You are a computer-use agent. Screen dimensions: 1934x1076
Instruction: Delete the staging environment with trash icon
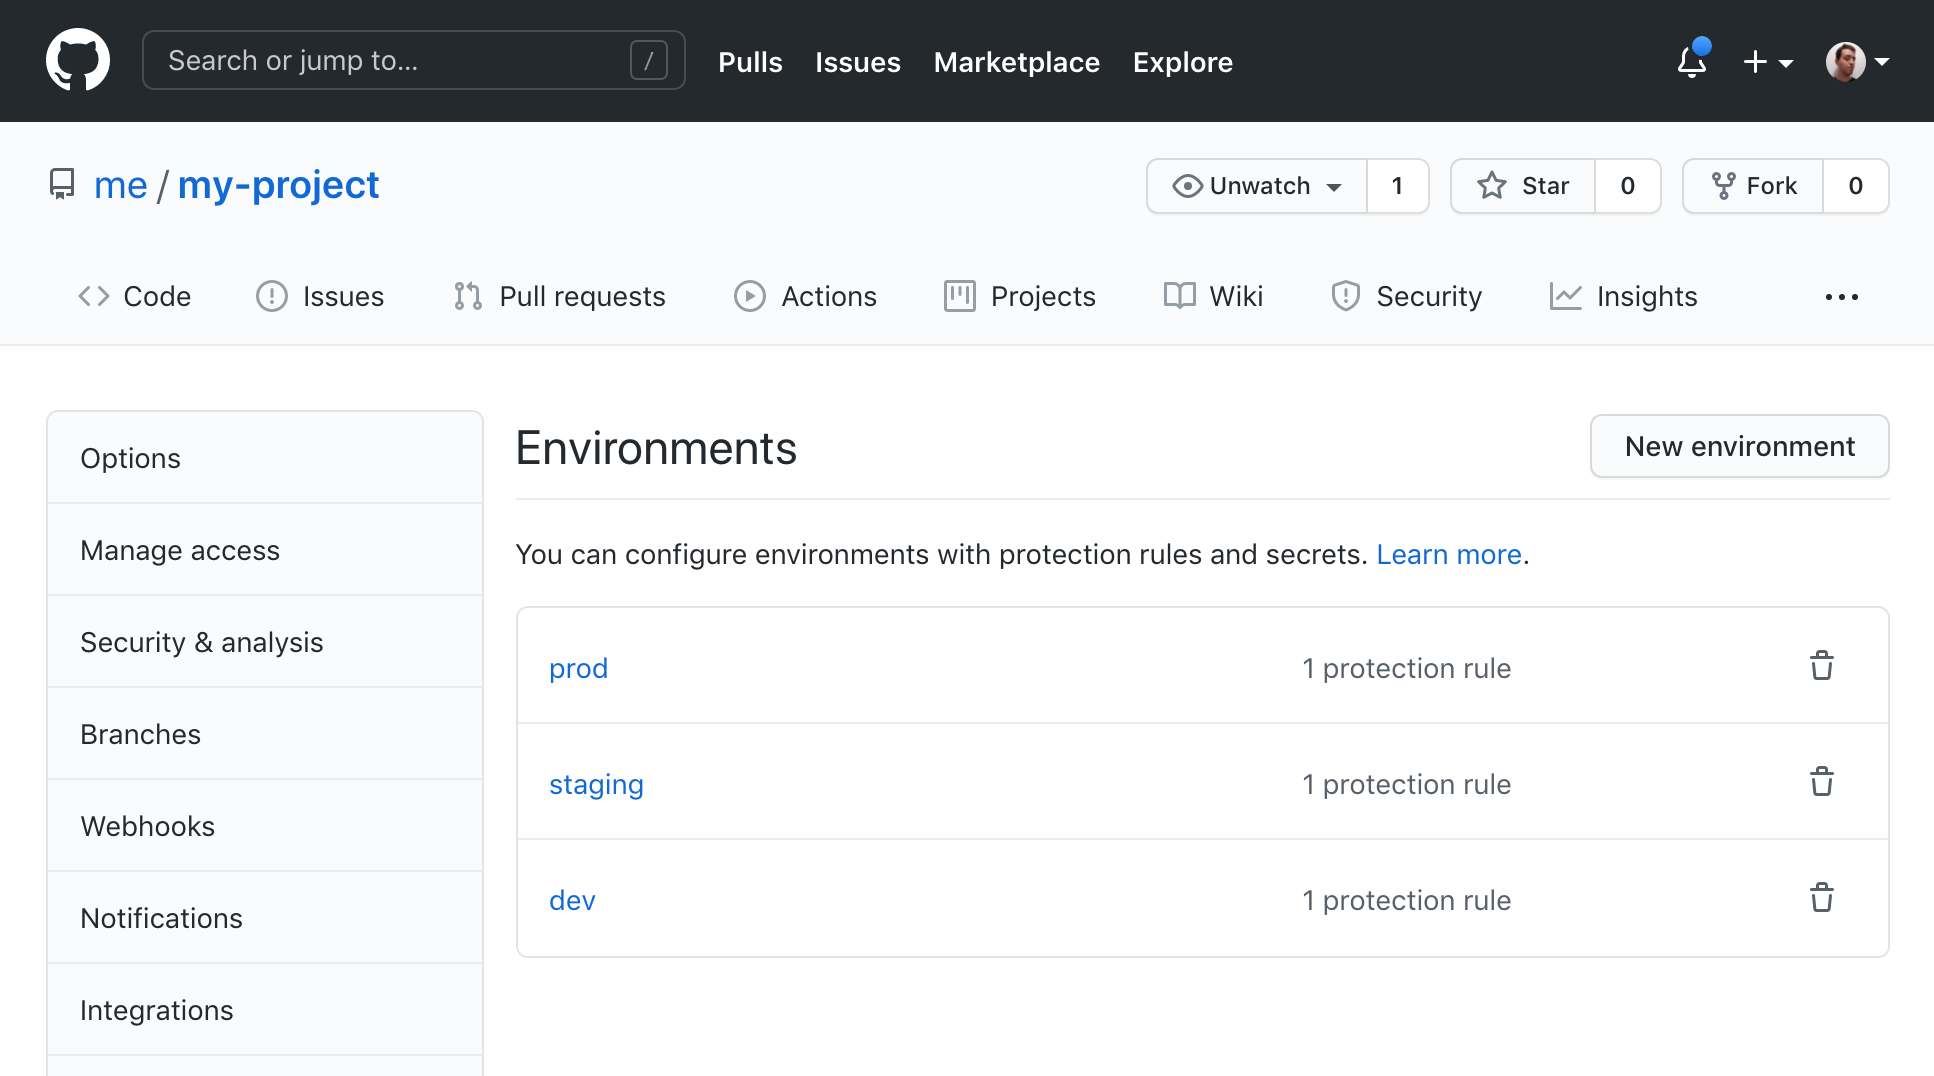(x=1821, y=782)
